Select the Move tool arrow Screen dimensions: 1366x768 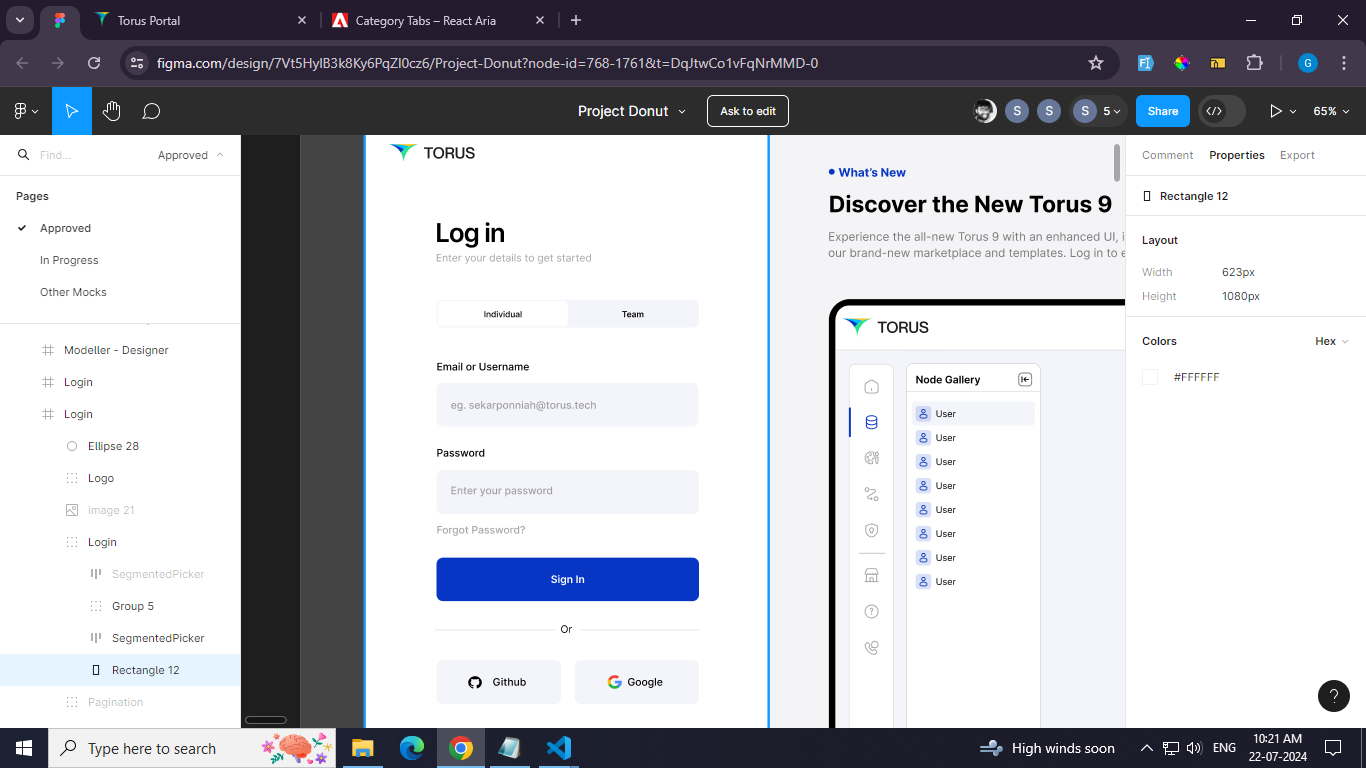coord(72,111)
